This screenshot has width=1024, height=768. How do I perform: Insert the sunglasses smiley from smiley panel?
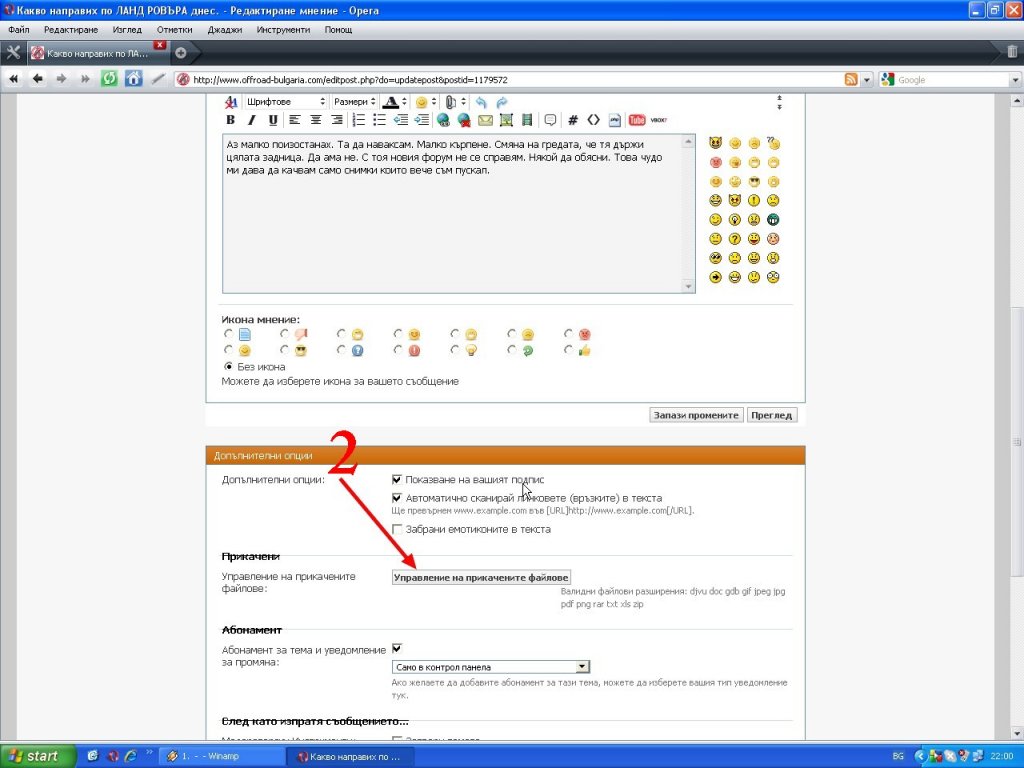coord(754,182)
